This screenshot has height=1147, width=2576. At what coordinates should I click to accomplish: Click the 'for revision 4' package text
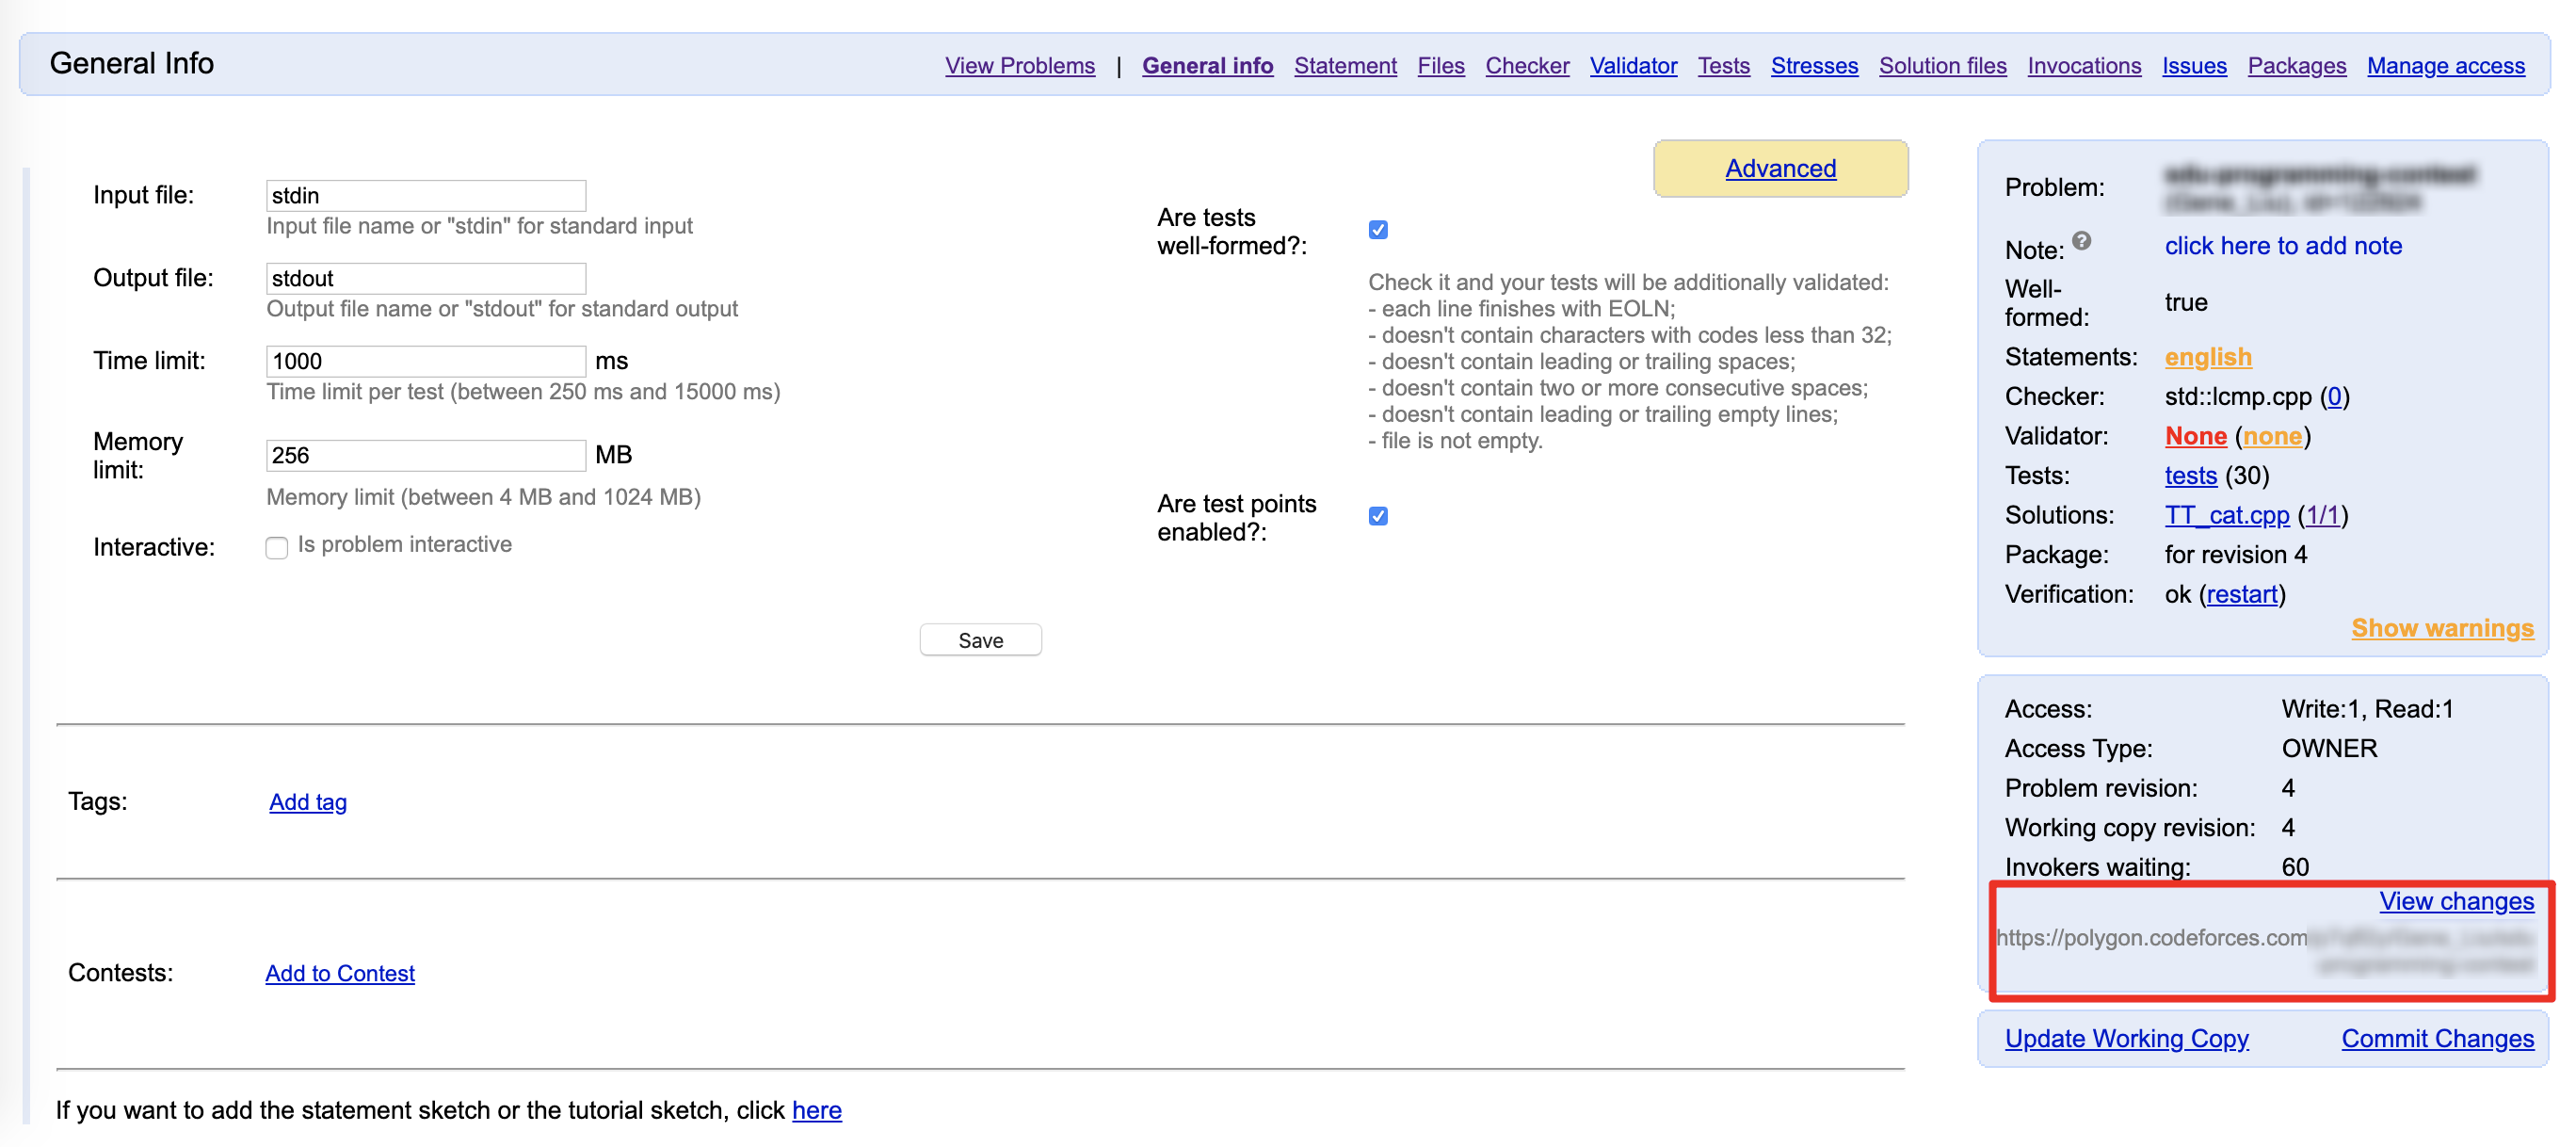click(x=2235, y=554)
